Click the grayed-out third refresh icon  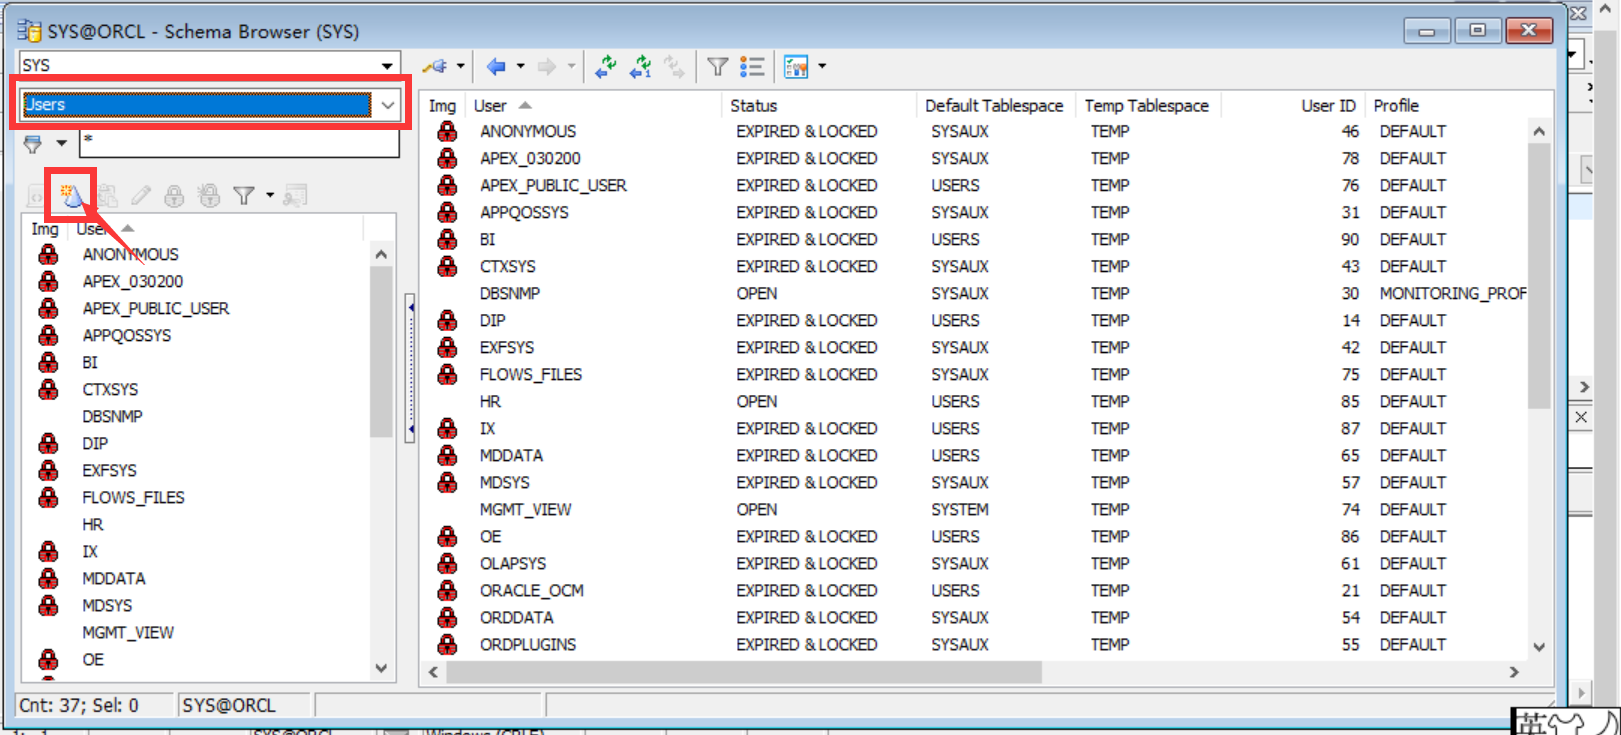675,67
